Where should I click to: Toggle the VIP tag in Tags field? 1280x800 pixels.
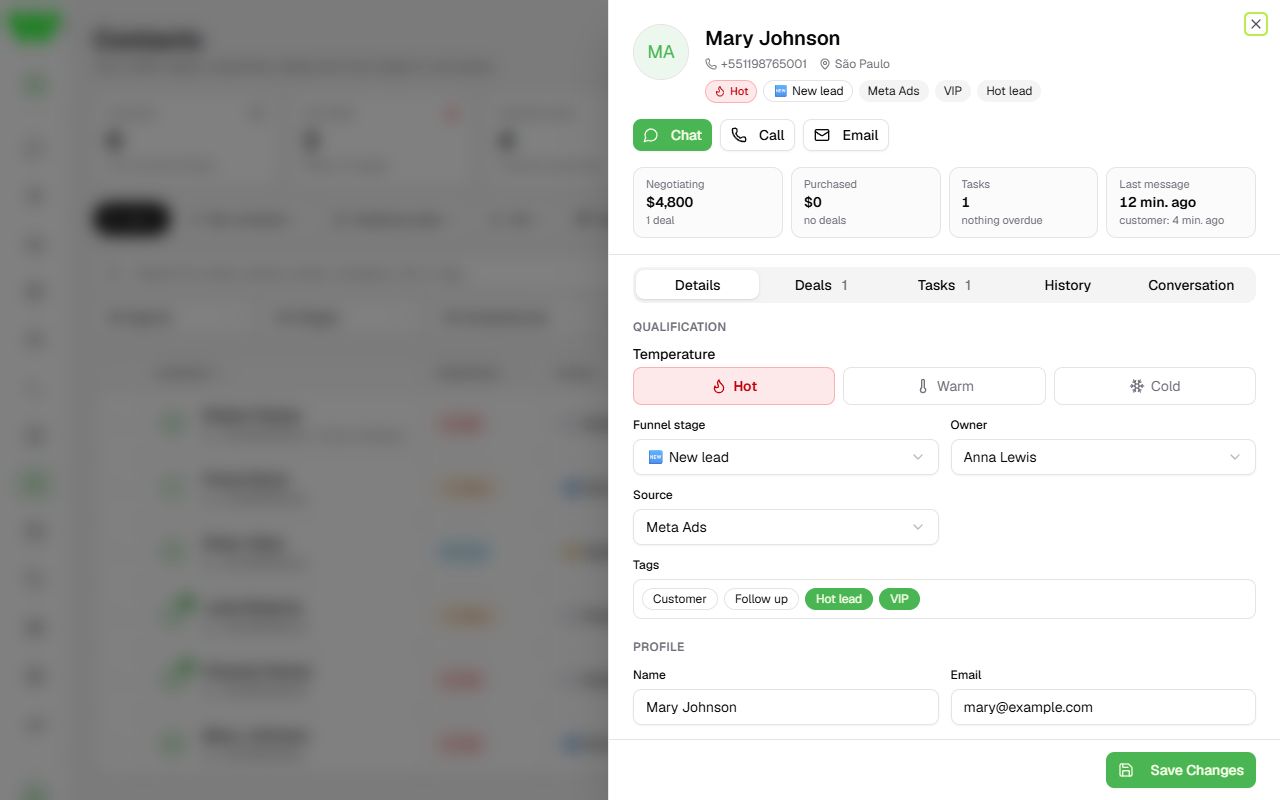tap(899, 599)
